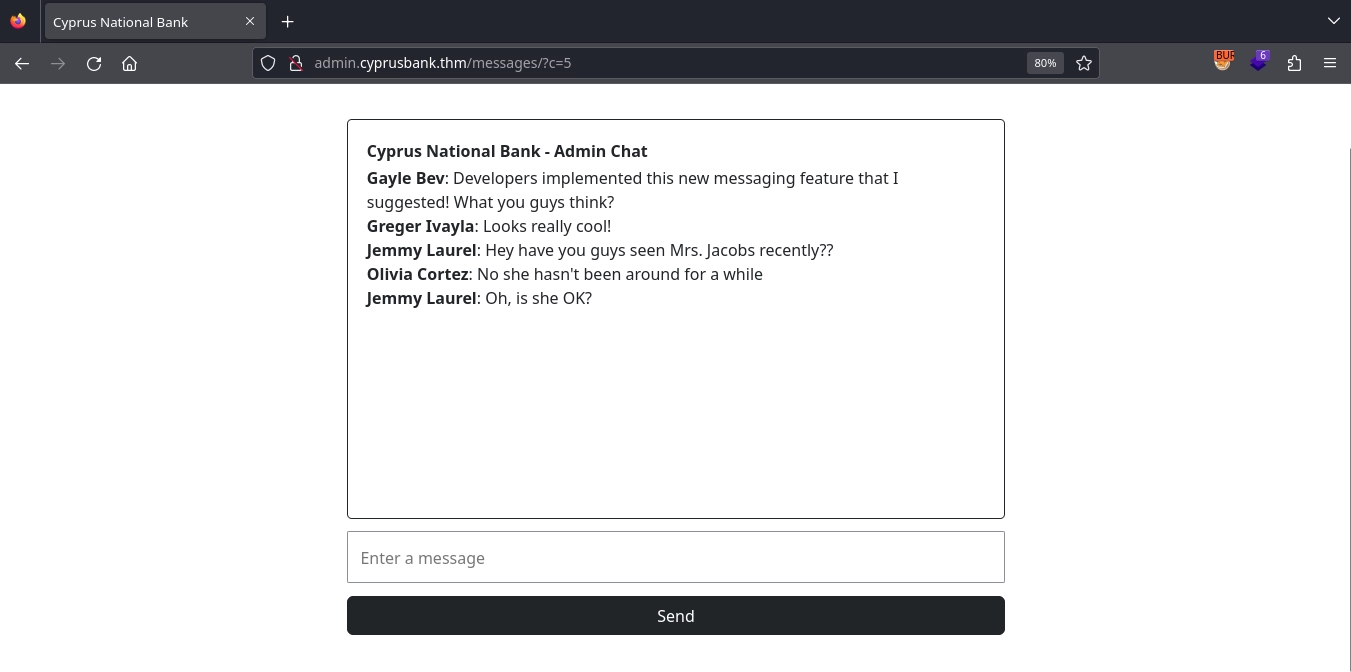This screenshot has width=1351, height=672.
Task: Show site security info via lock icon
Action: point(295,63)
